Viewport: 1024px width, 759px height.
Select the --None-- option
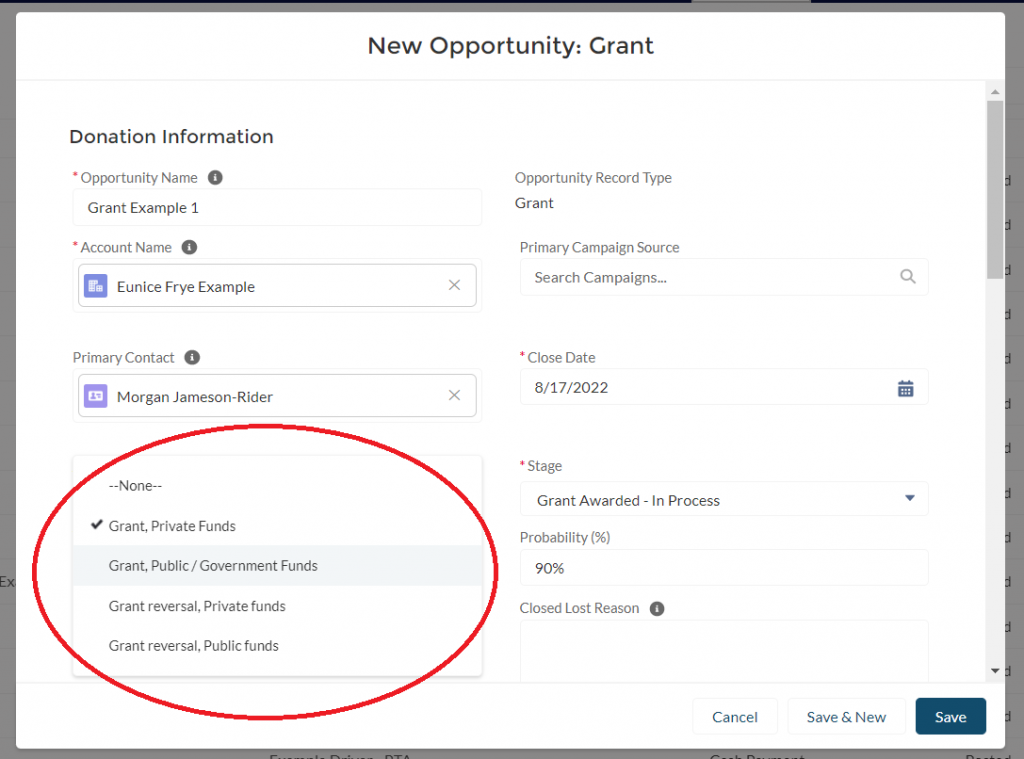[x=136, y=486]
